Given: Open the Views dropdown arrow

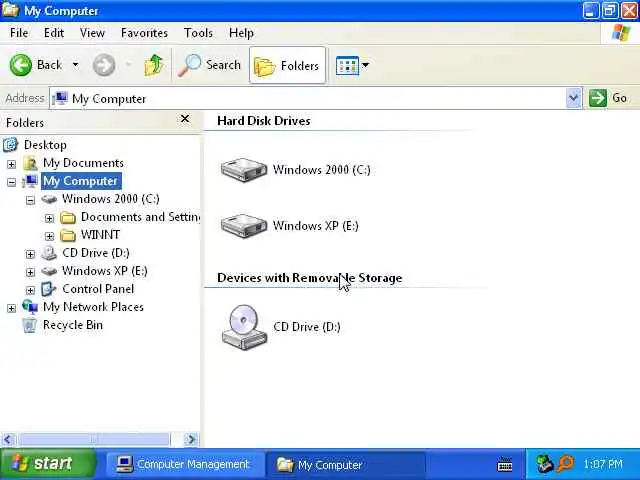Looking at the screenshot, I should [x=365, y=65].
